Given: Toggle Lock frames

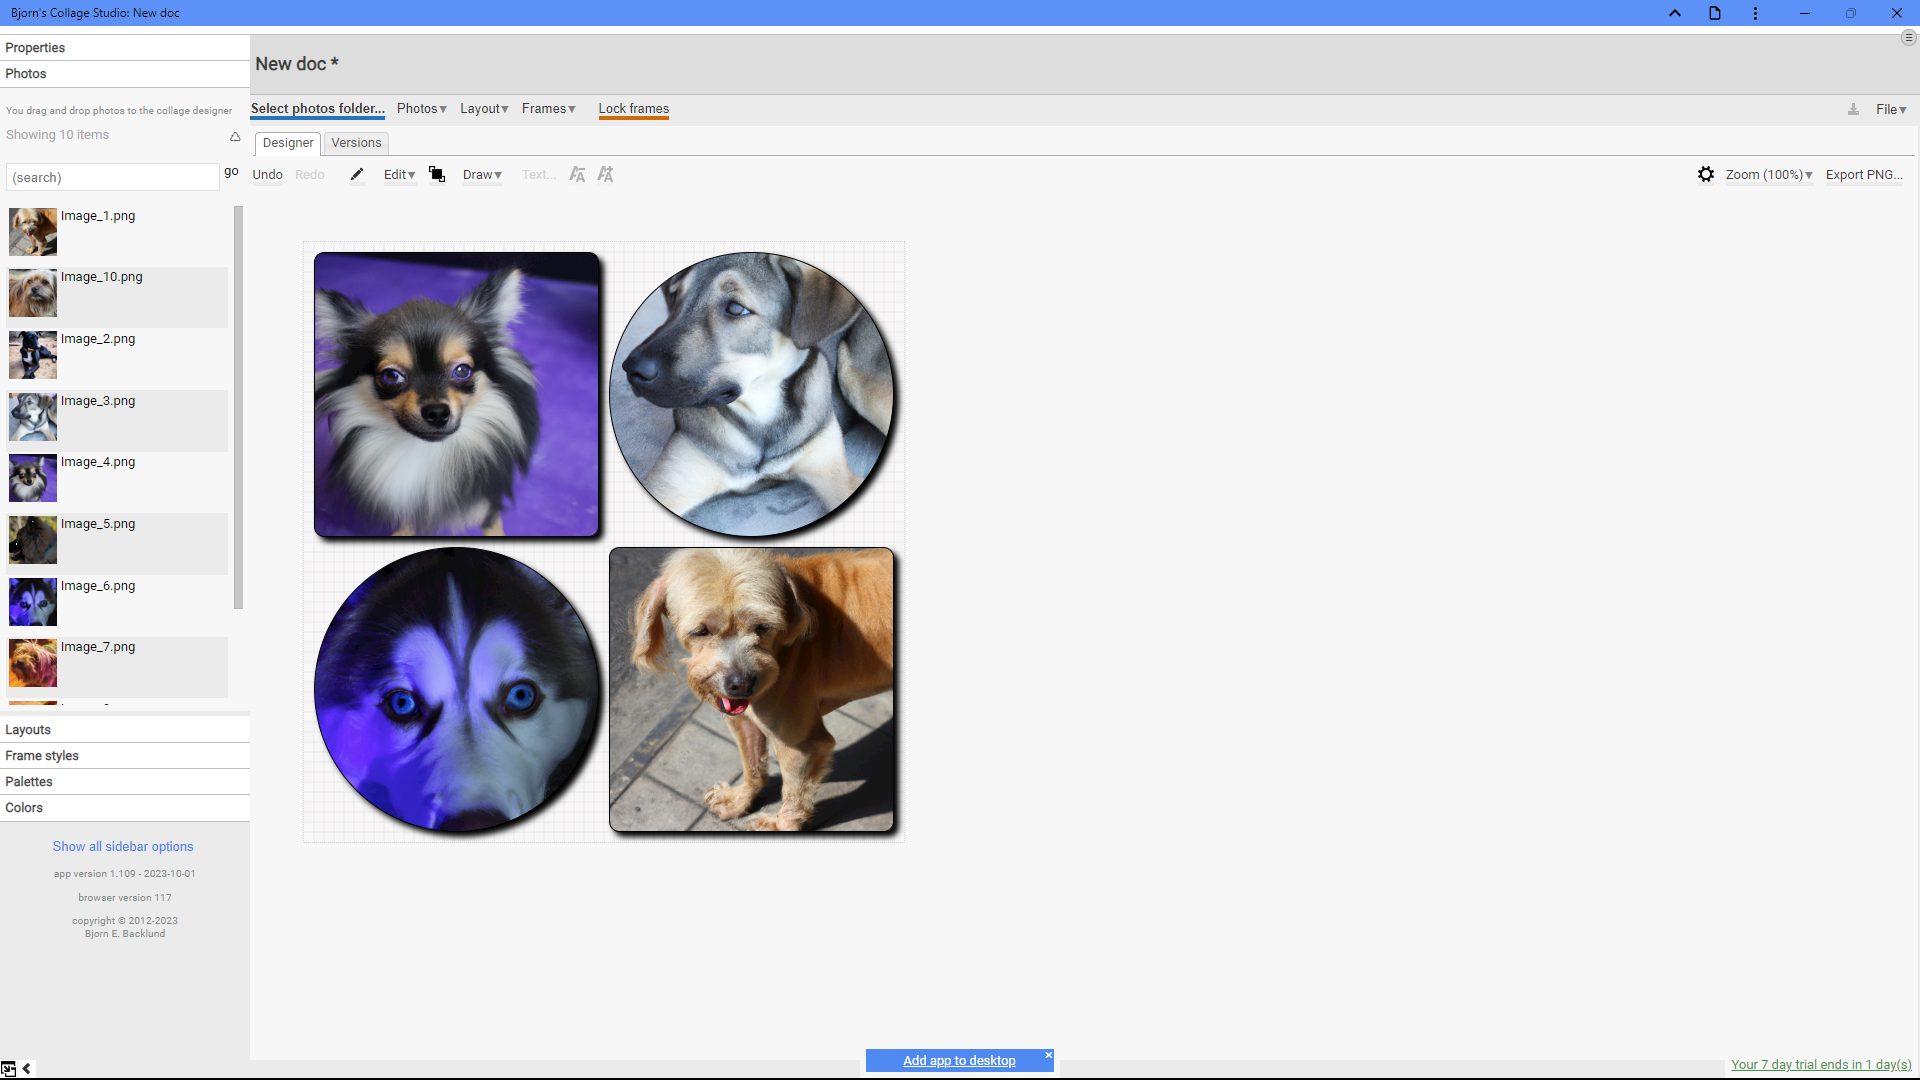Looking at the screenshot, I should tap(634, 109).
